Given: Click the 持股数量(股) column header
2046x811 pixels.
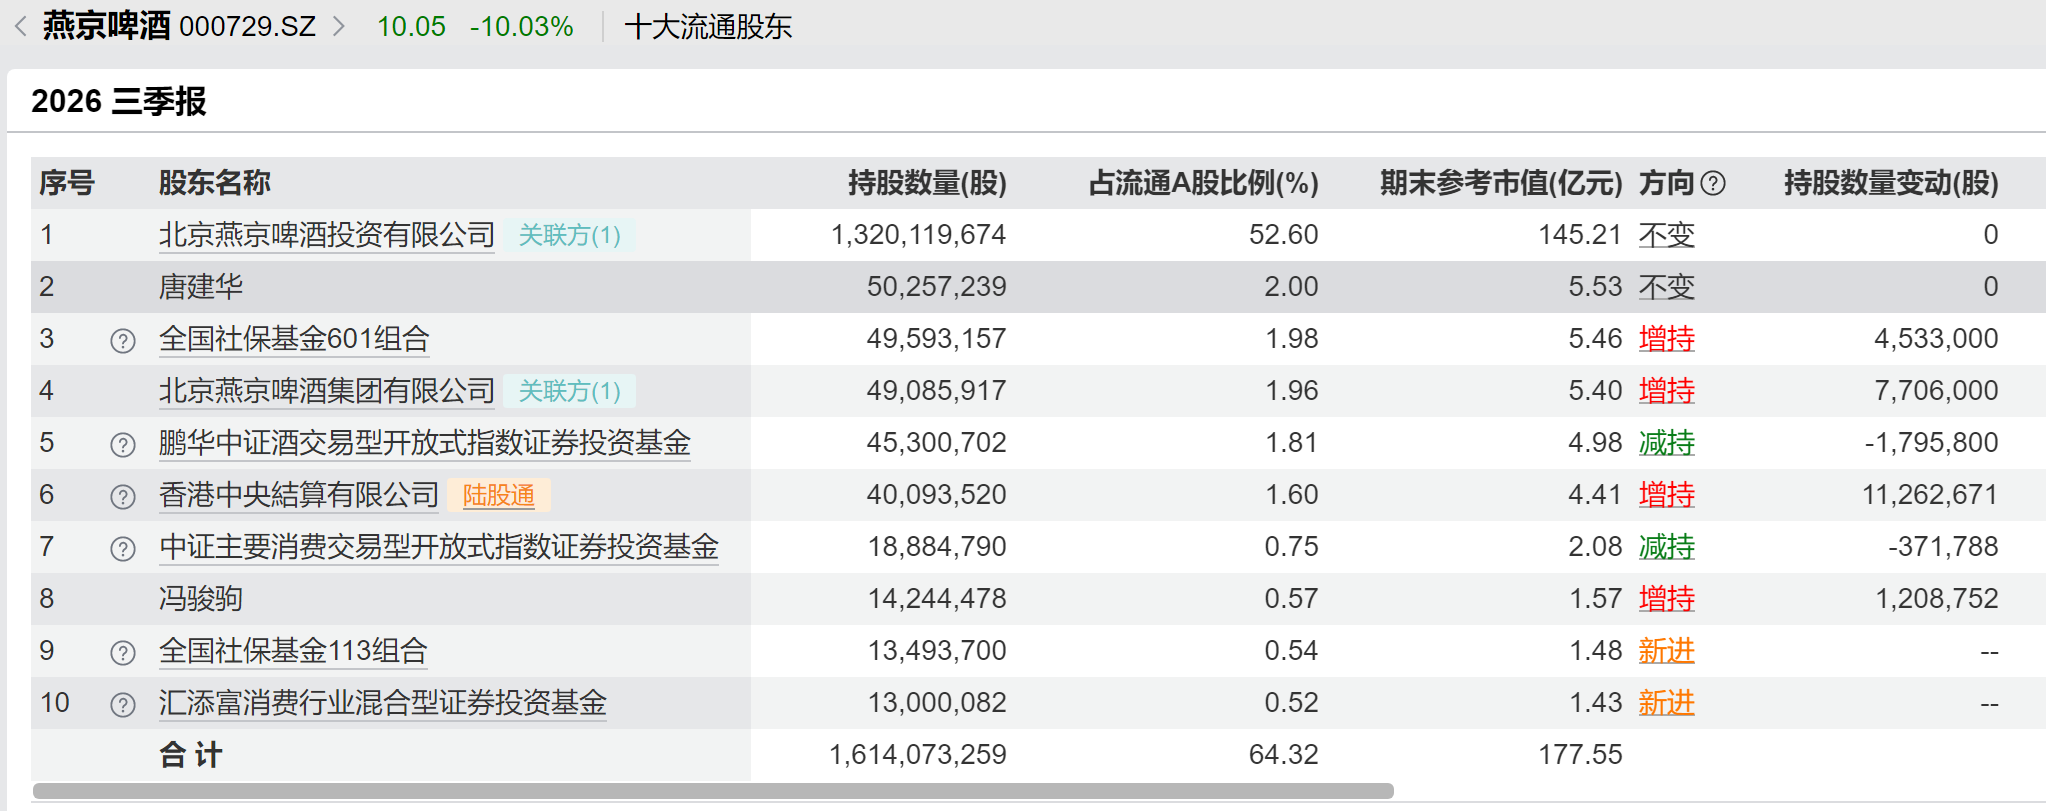Looking at the screenshot, I should point(927,183).
